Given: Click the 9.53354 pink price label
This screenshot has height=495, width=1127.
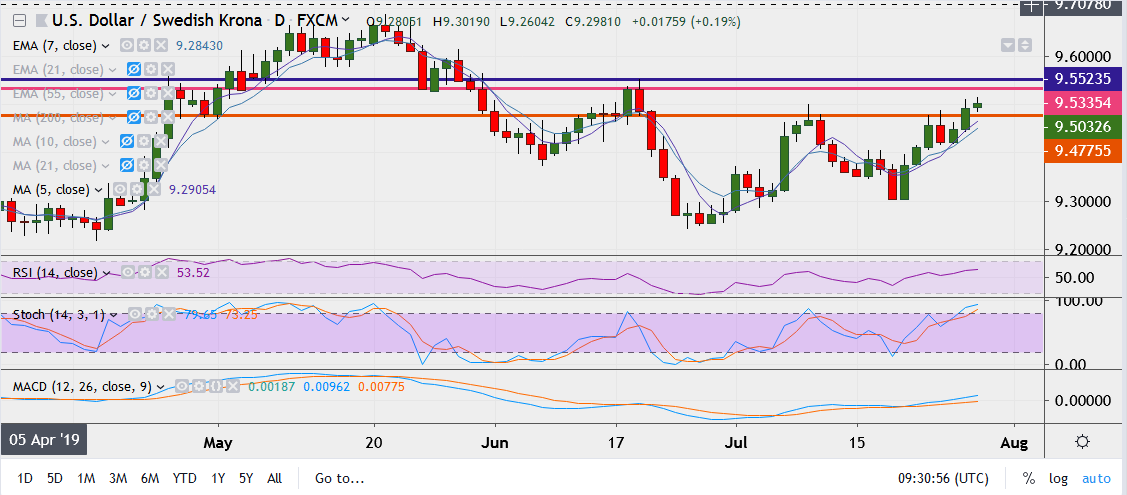Looking at the screenshot, I should point(1082,103).
